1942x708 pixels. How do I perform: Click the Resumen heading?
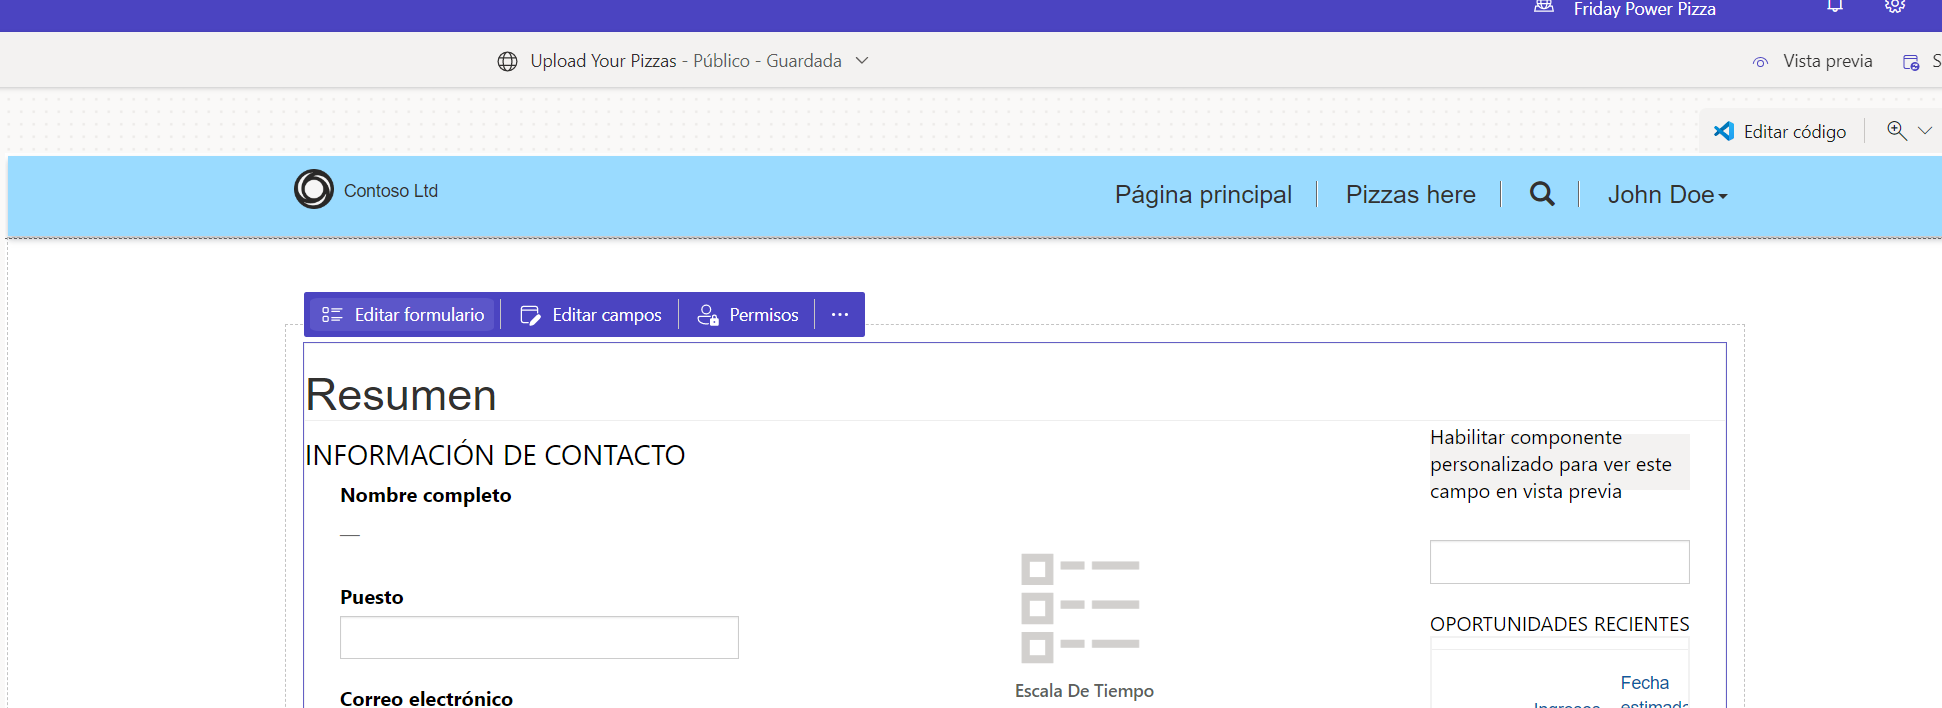[401, 394]
